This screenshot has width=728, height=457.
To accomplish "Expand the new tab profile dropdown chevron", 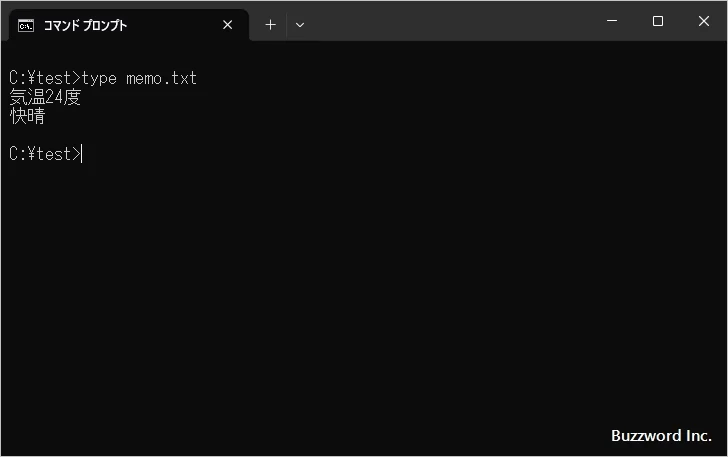I will [300, 25].
